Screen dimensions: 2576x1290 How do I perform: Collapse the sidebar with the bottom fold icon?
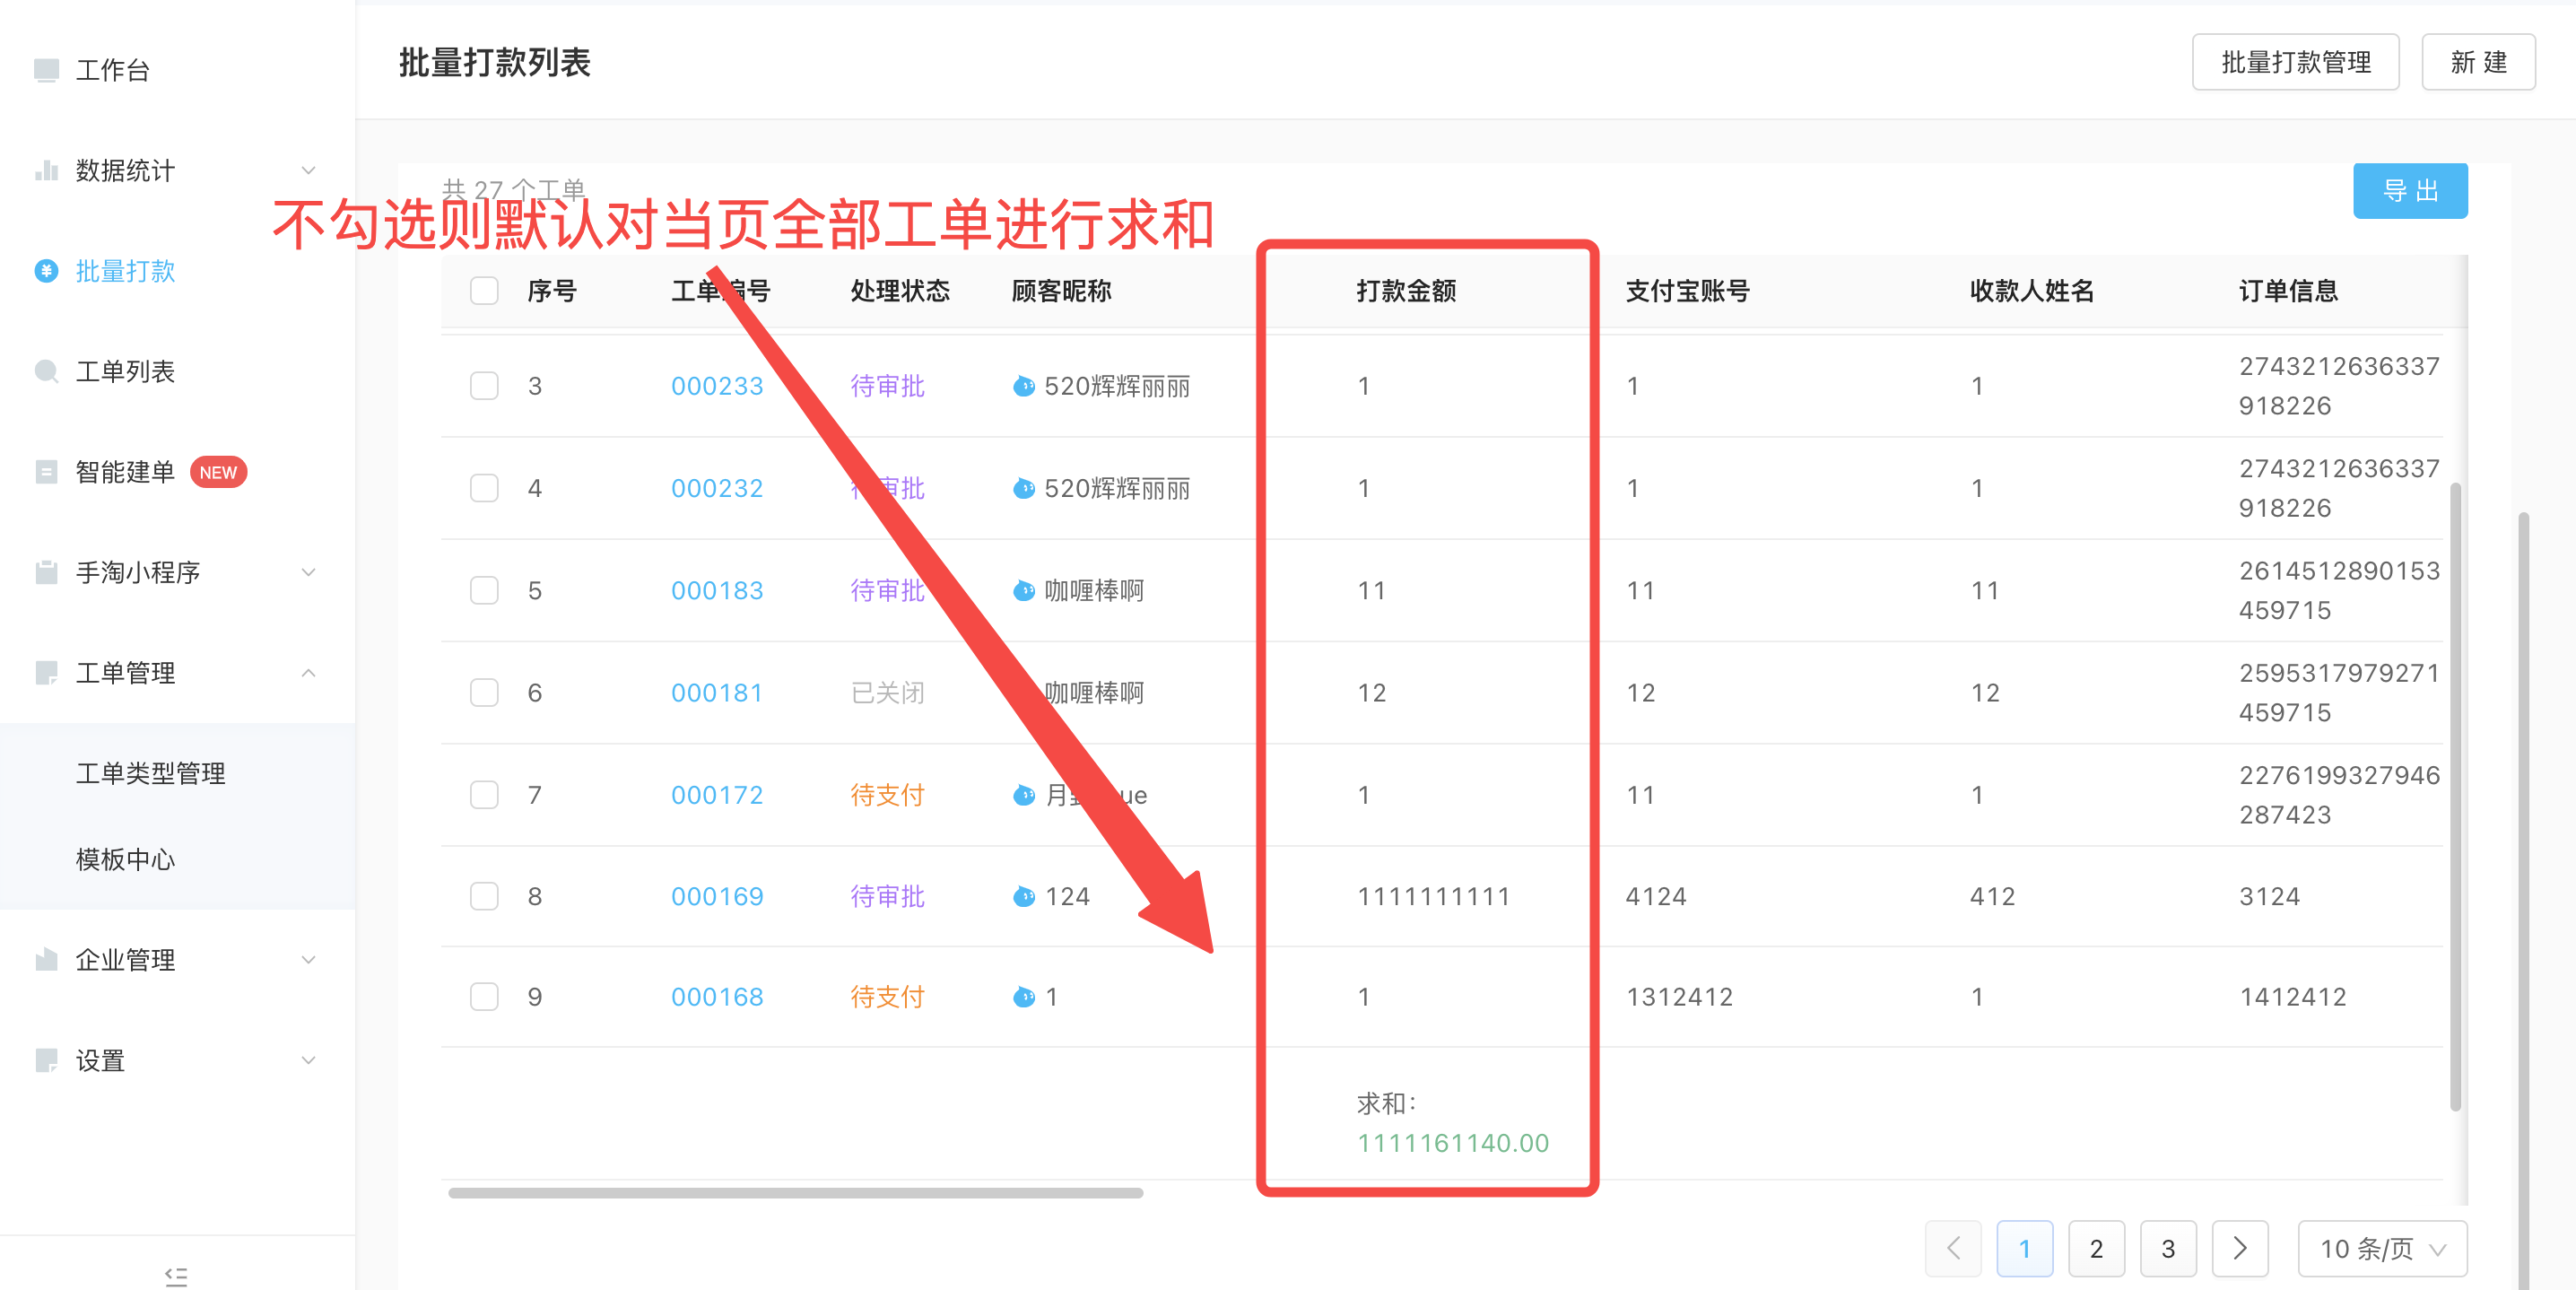point(176,1276)
